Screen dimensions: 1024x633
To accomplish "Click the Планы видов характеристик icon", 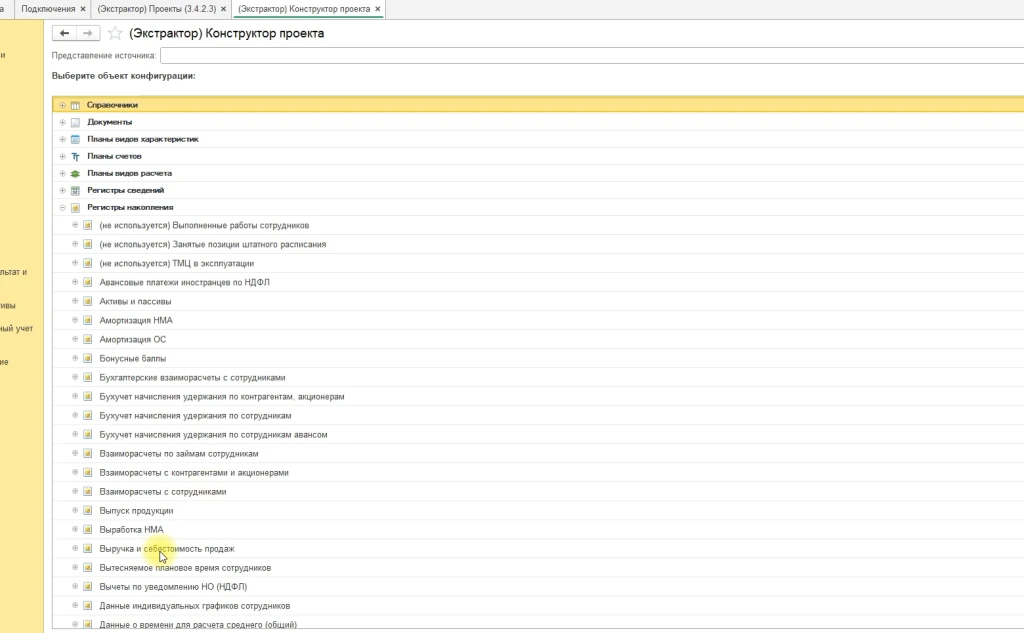I will pyautogui.click(x=75, y=139).
